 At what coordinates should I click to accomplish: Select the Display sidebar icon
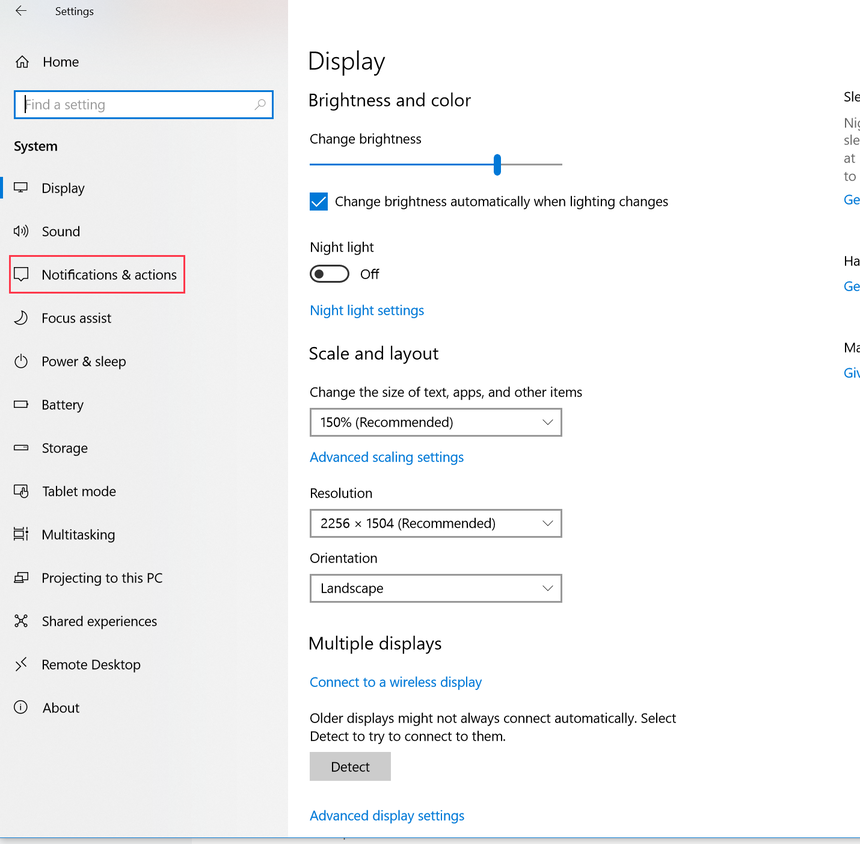point(22,188)
